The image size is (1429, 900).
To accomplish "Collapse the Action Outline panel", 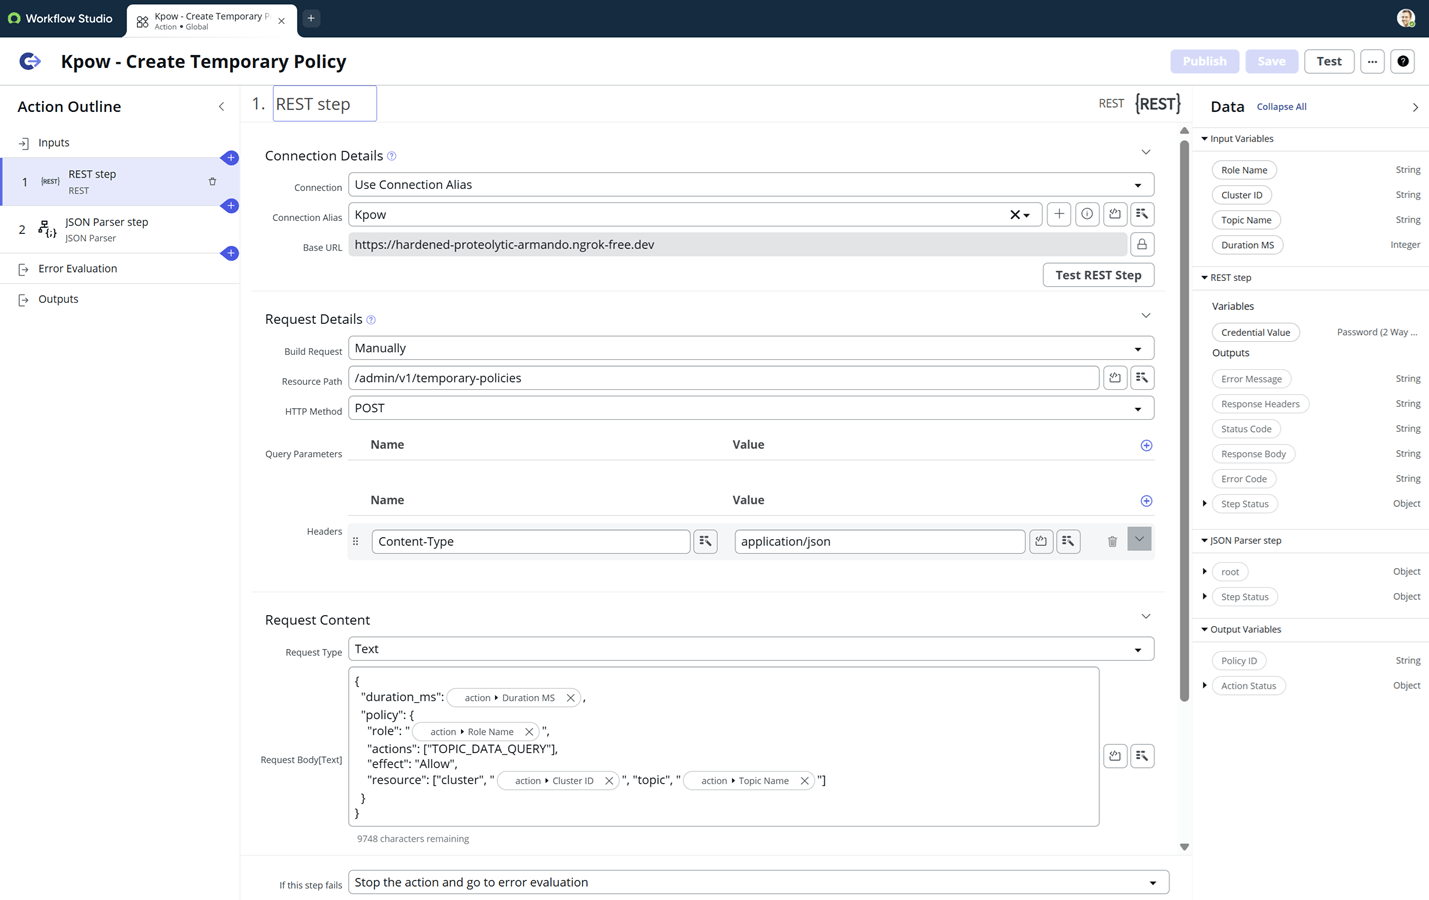I will coord(222,107).
